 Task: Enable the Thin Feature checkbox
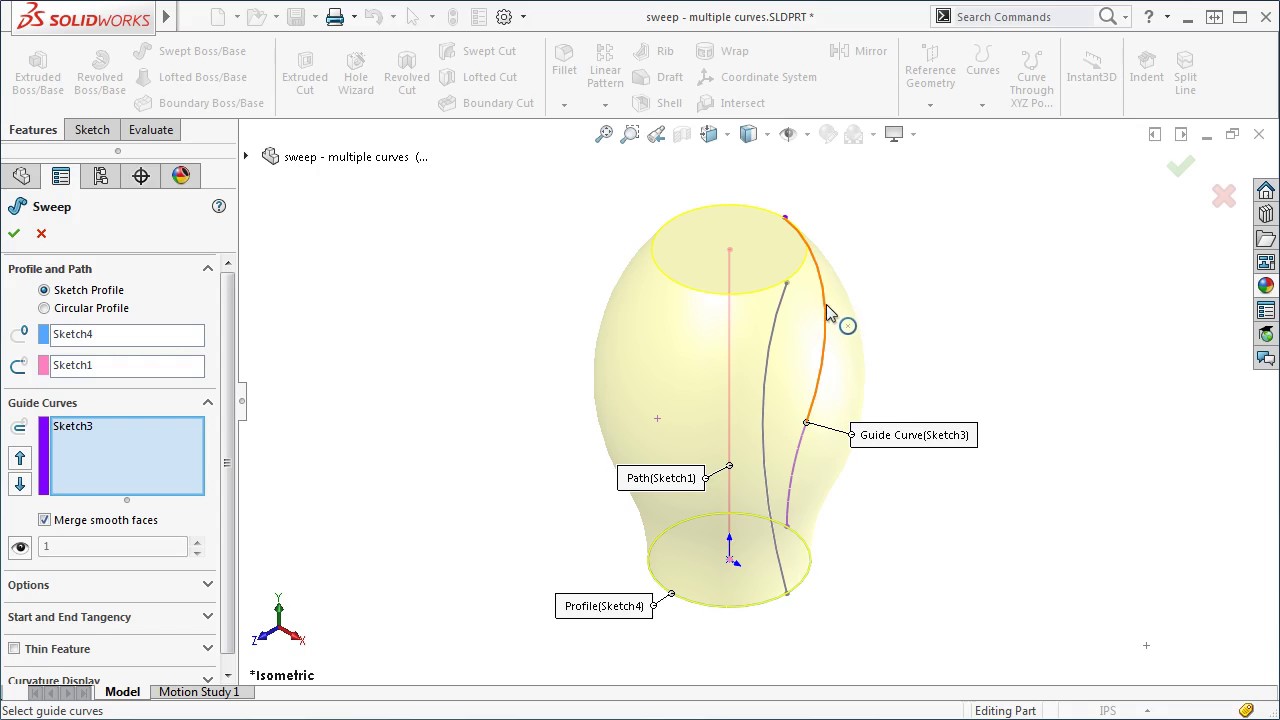coord(14,649)
